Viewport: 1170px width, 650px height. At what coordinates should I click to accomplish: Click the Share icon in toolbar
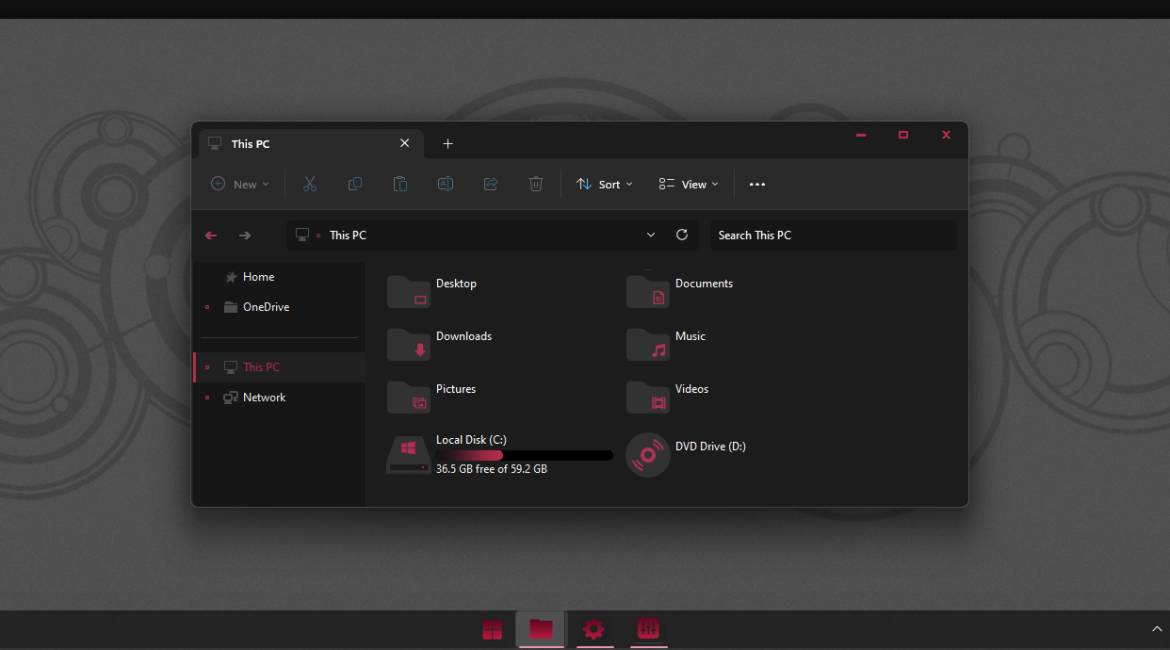(x=490, y=184)
